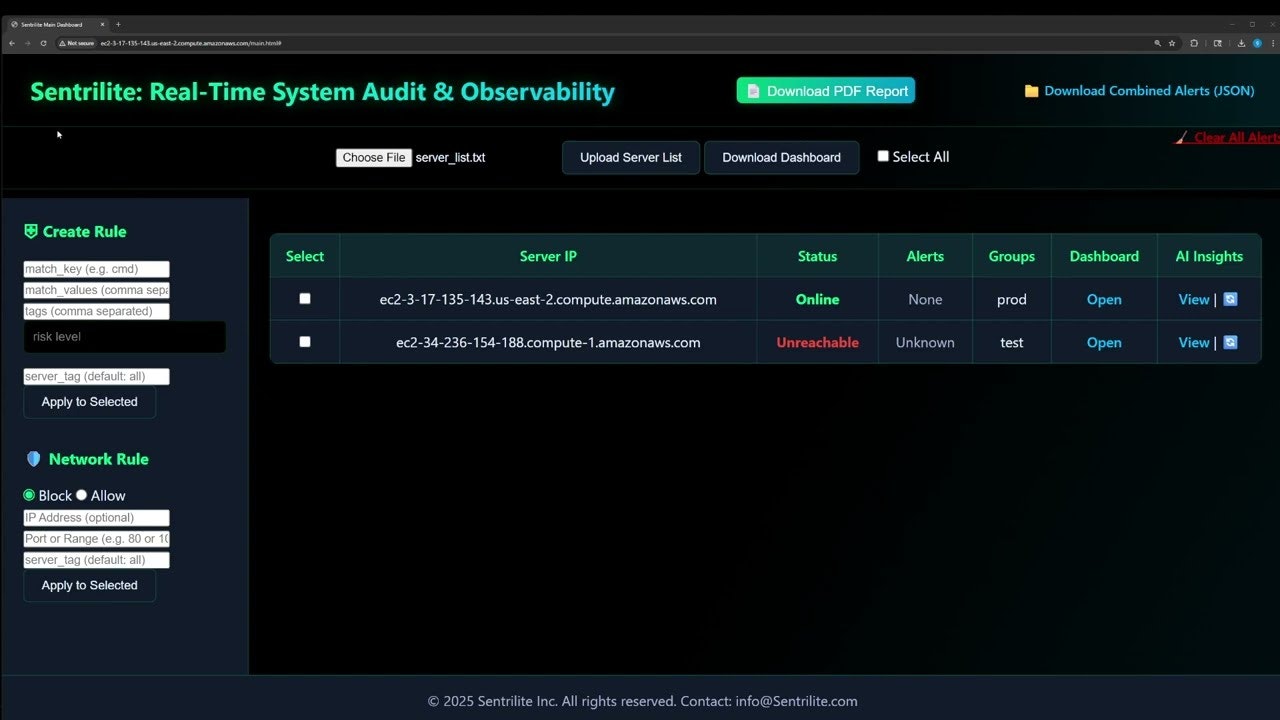Select the Sentrilite Main Dashboard tab
Screen dimensions: 1280x720
[x=58, y=24]
